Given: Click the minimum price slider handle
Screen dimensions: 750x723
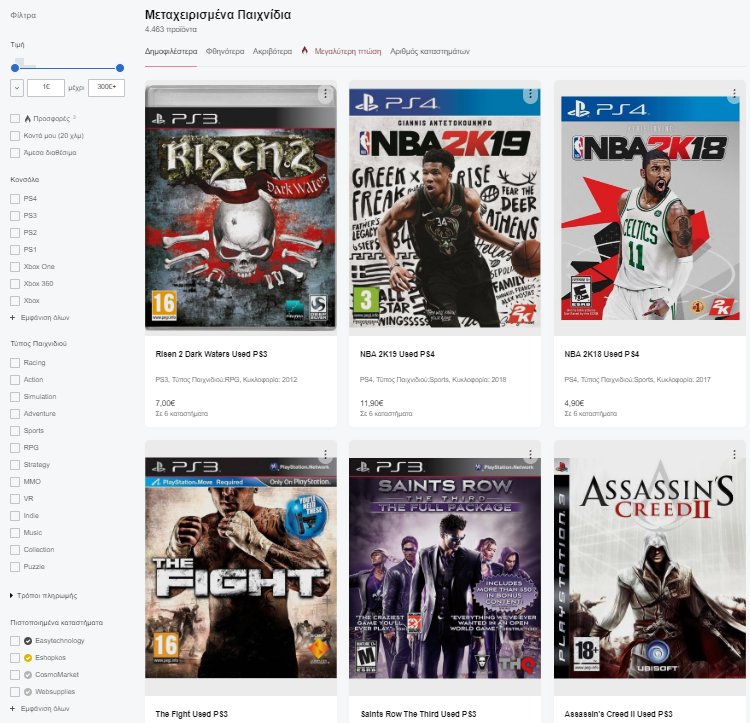Looking at the screenshot, I should 15,68.
